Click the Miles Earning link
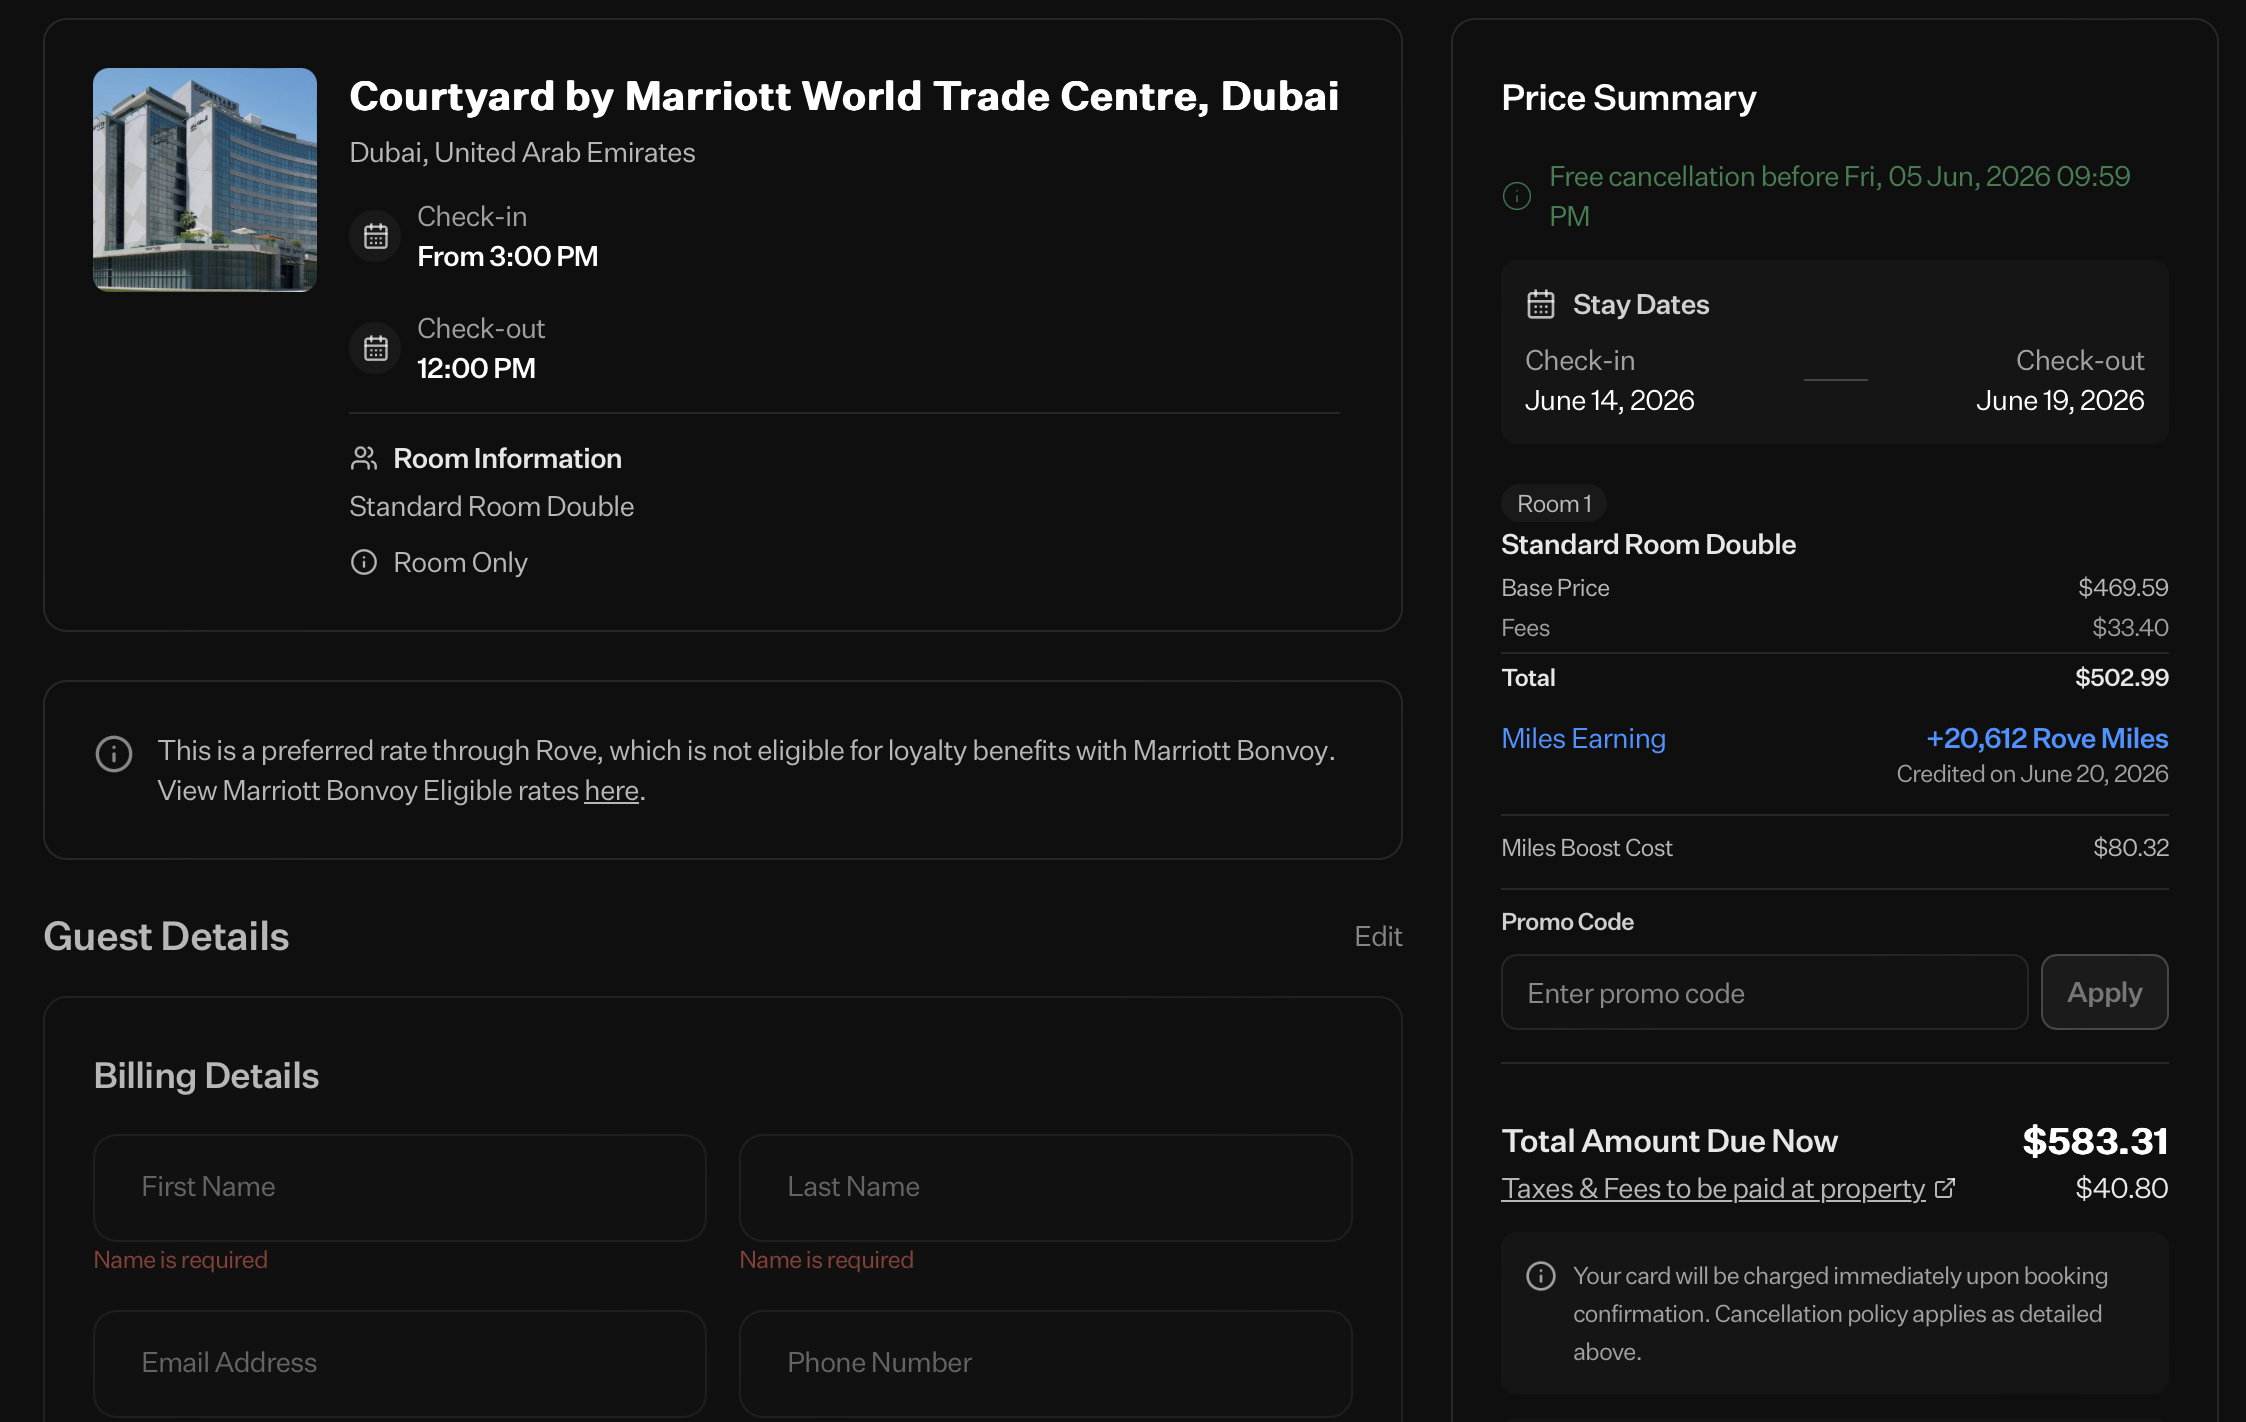 [x=1583, y=739]
